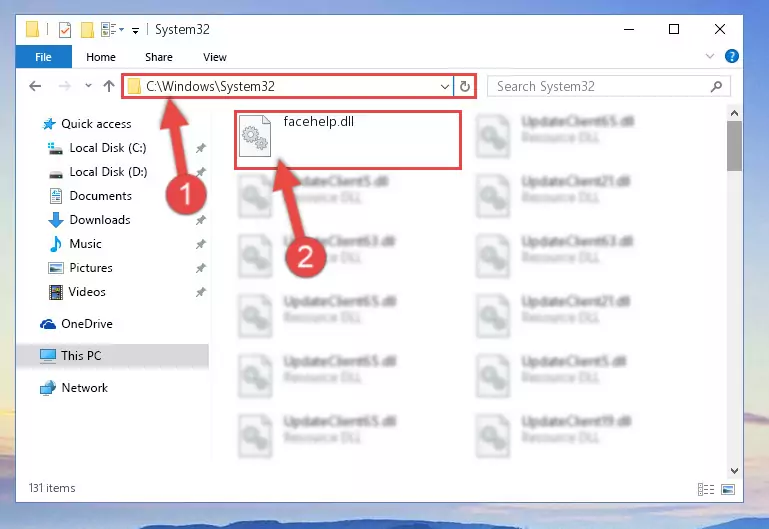Click the 131 items status text
Screen dimensions: 769x529
52,488
